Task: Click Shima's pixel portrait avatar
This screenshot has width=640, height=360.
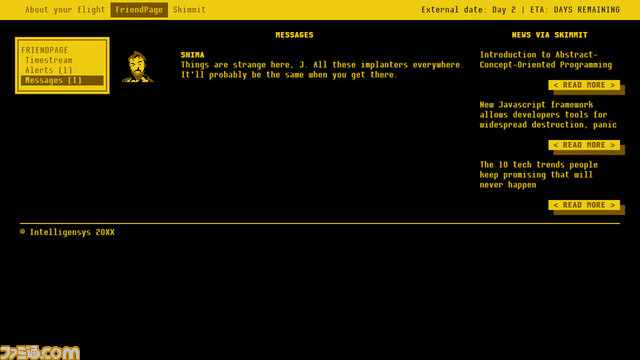Action: tap(138, 67)
